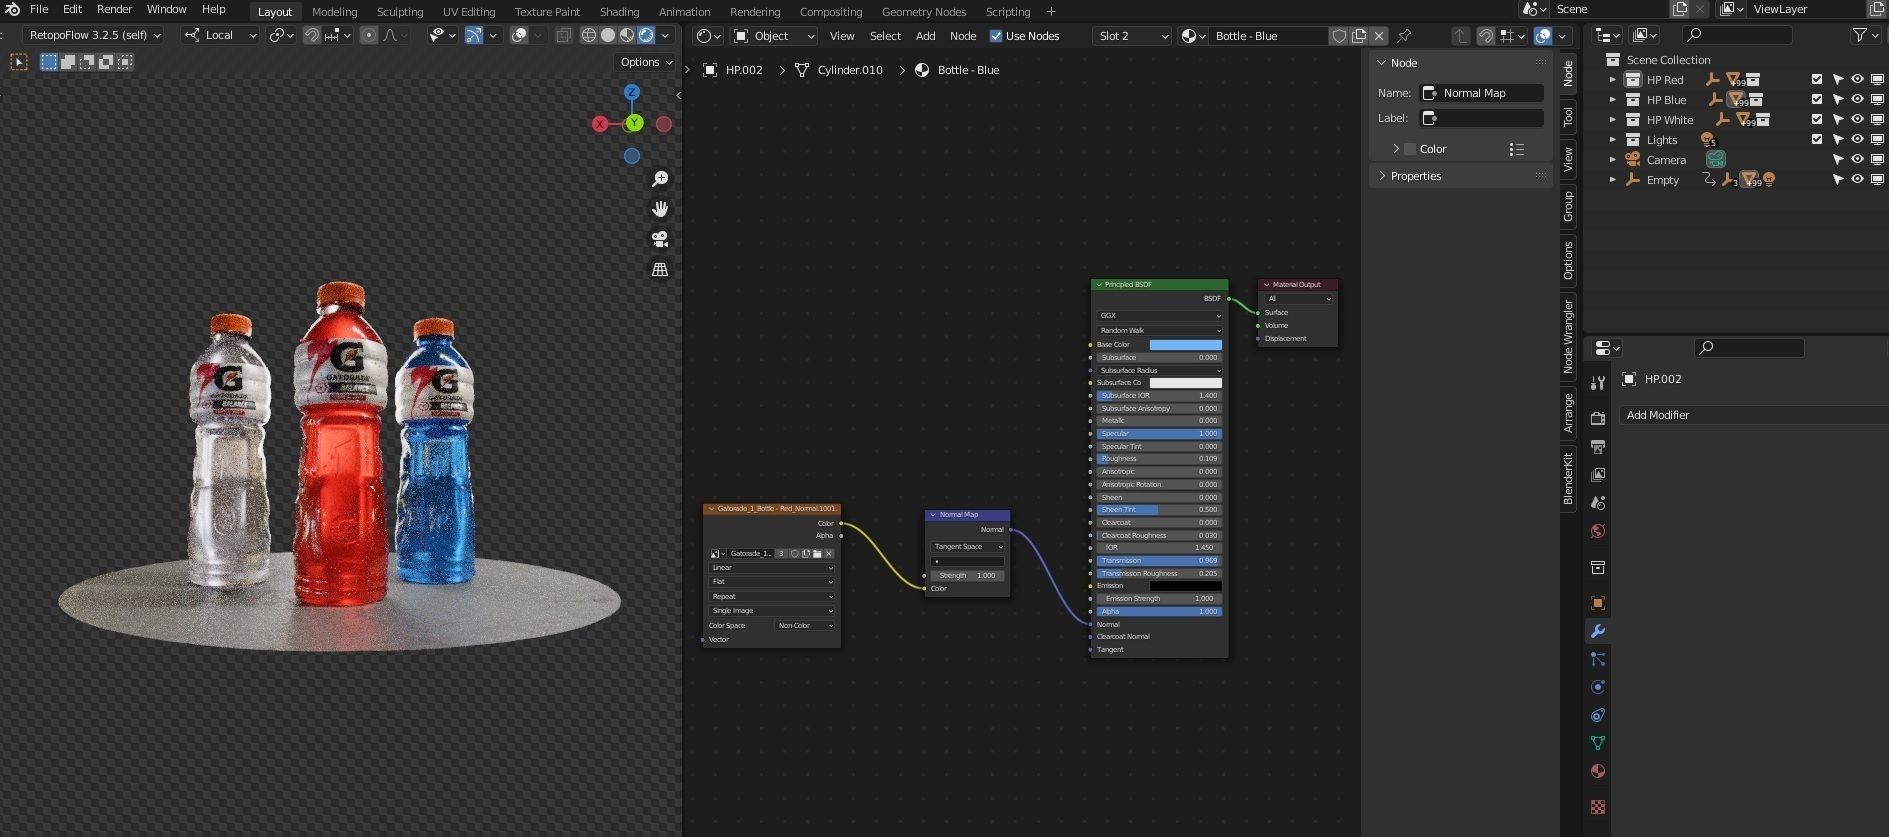The height and width of the screenshot is (837, 1889).
Task: Toggle Lights collection eye visibility
Action: (x=1857, y=139)
